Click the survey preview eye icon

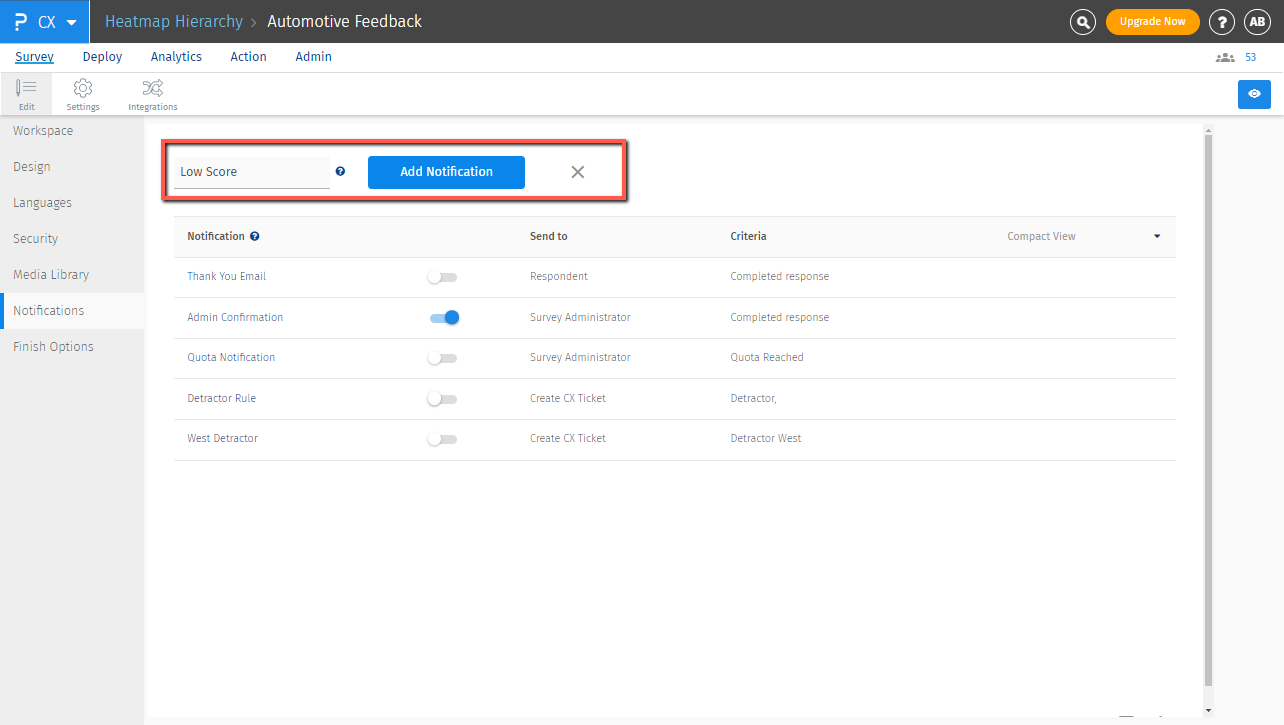tap(1254, 94)
